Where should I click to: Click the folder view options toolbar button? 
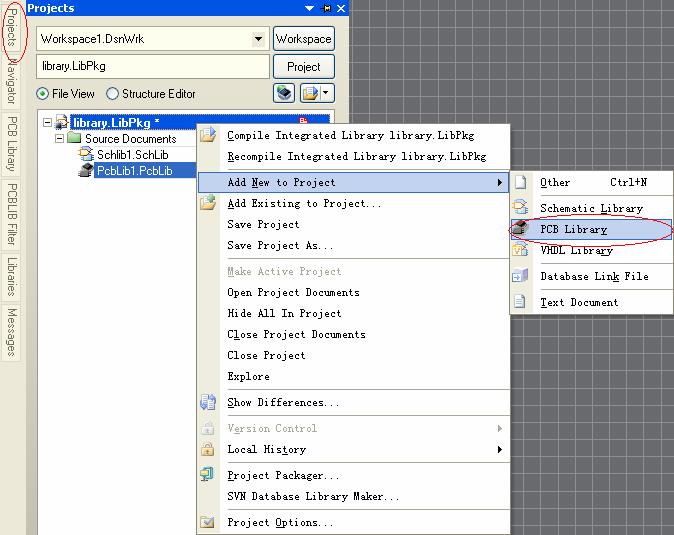pos(310,93)
